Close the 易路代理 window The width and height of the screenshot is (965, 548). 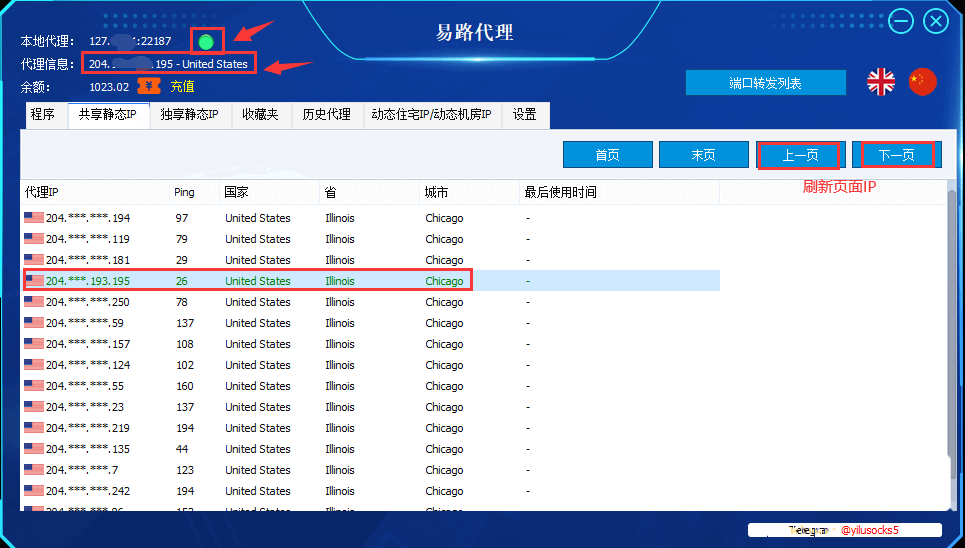[935, 22]
